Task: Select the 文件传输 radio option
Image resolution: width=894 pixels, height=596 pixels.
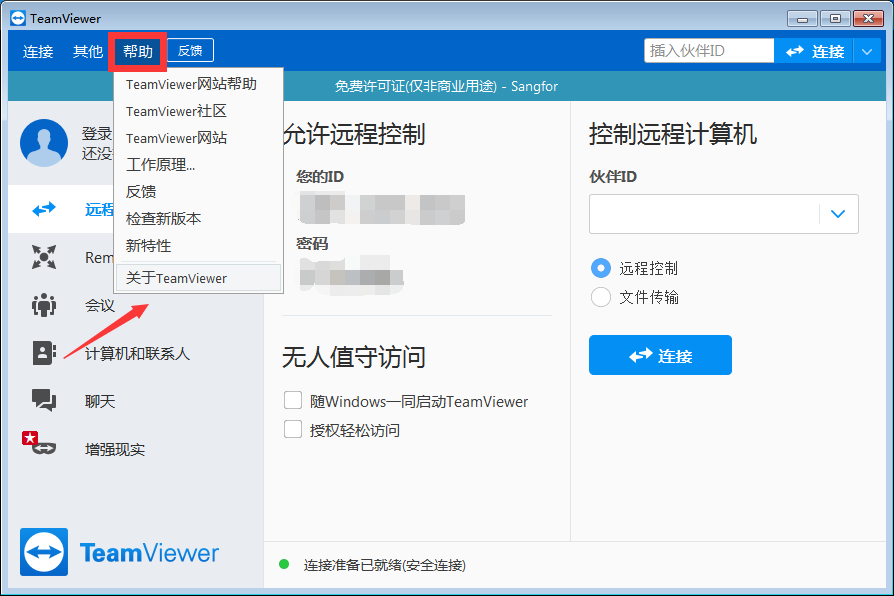Action: tap(600, 296)
